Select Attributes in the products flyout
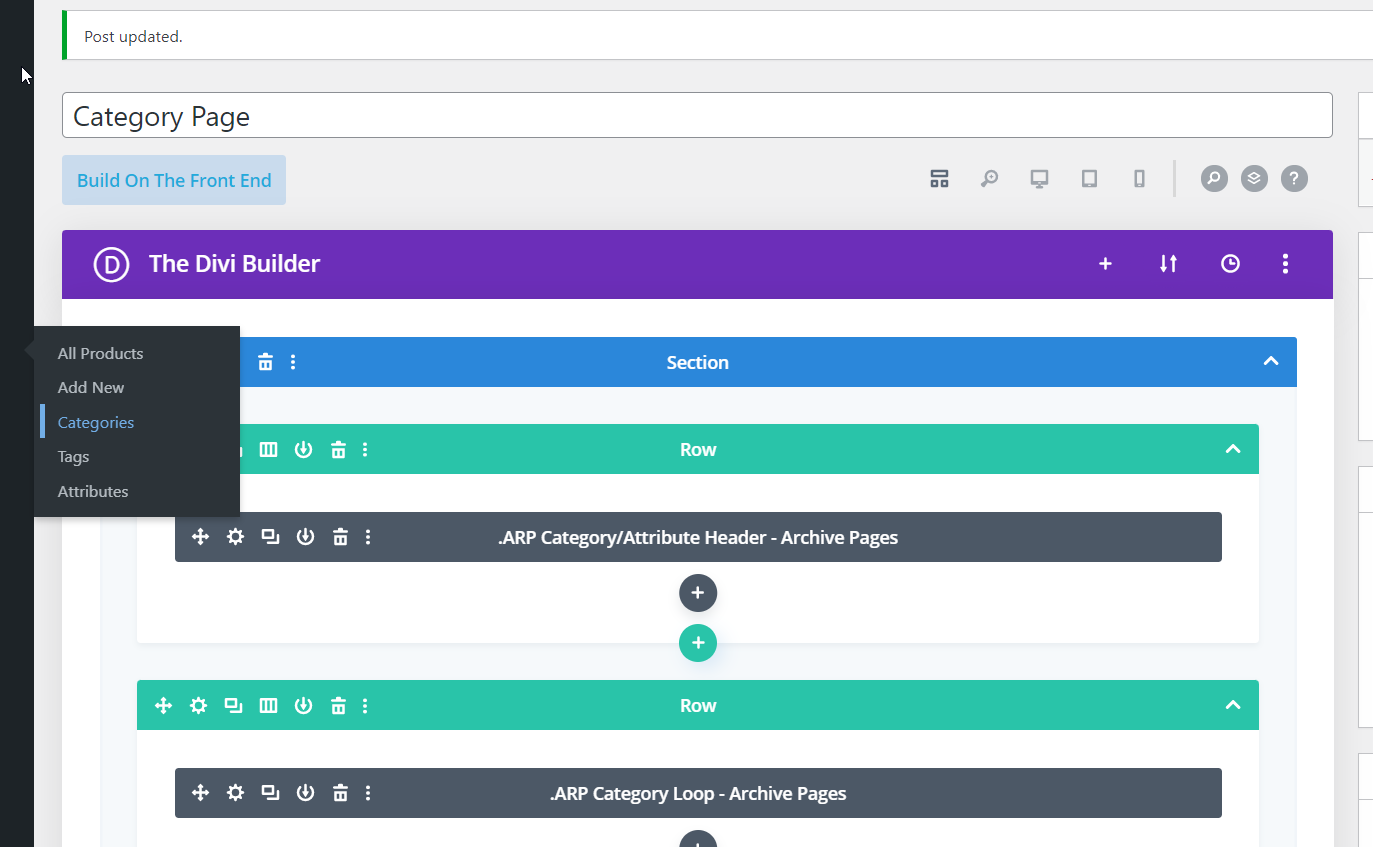1373x847 pixels. pos(93,491)
